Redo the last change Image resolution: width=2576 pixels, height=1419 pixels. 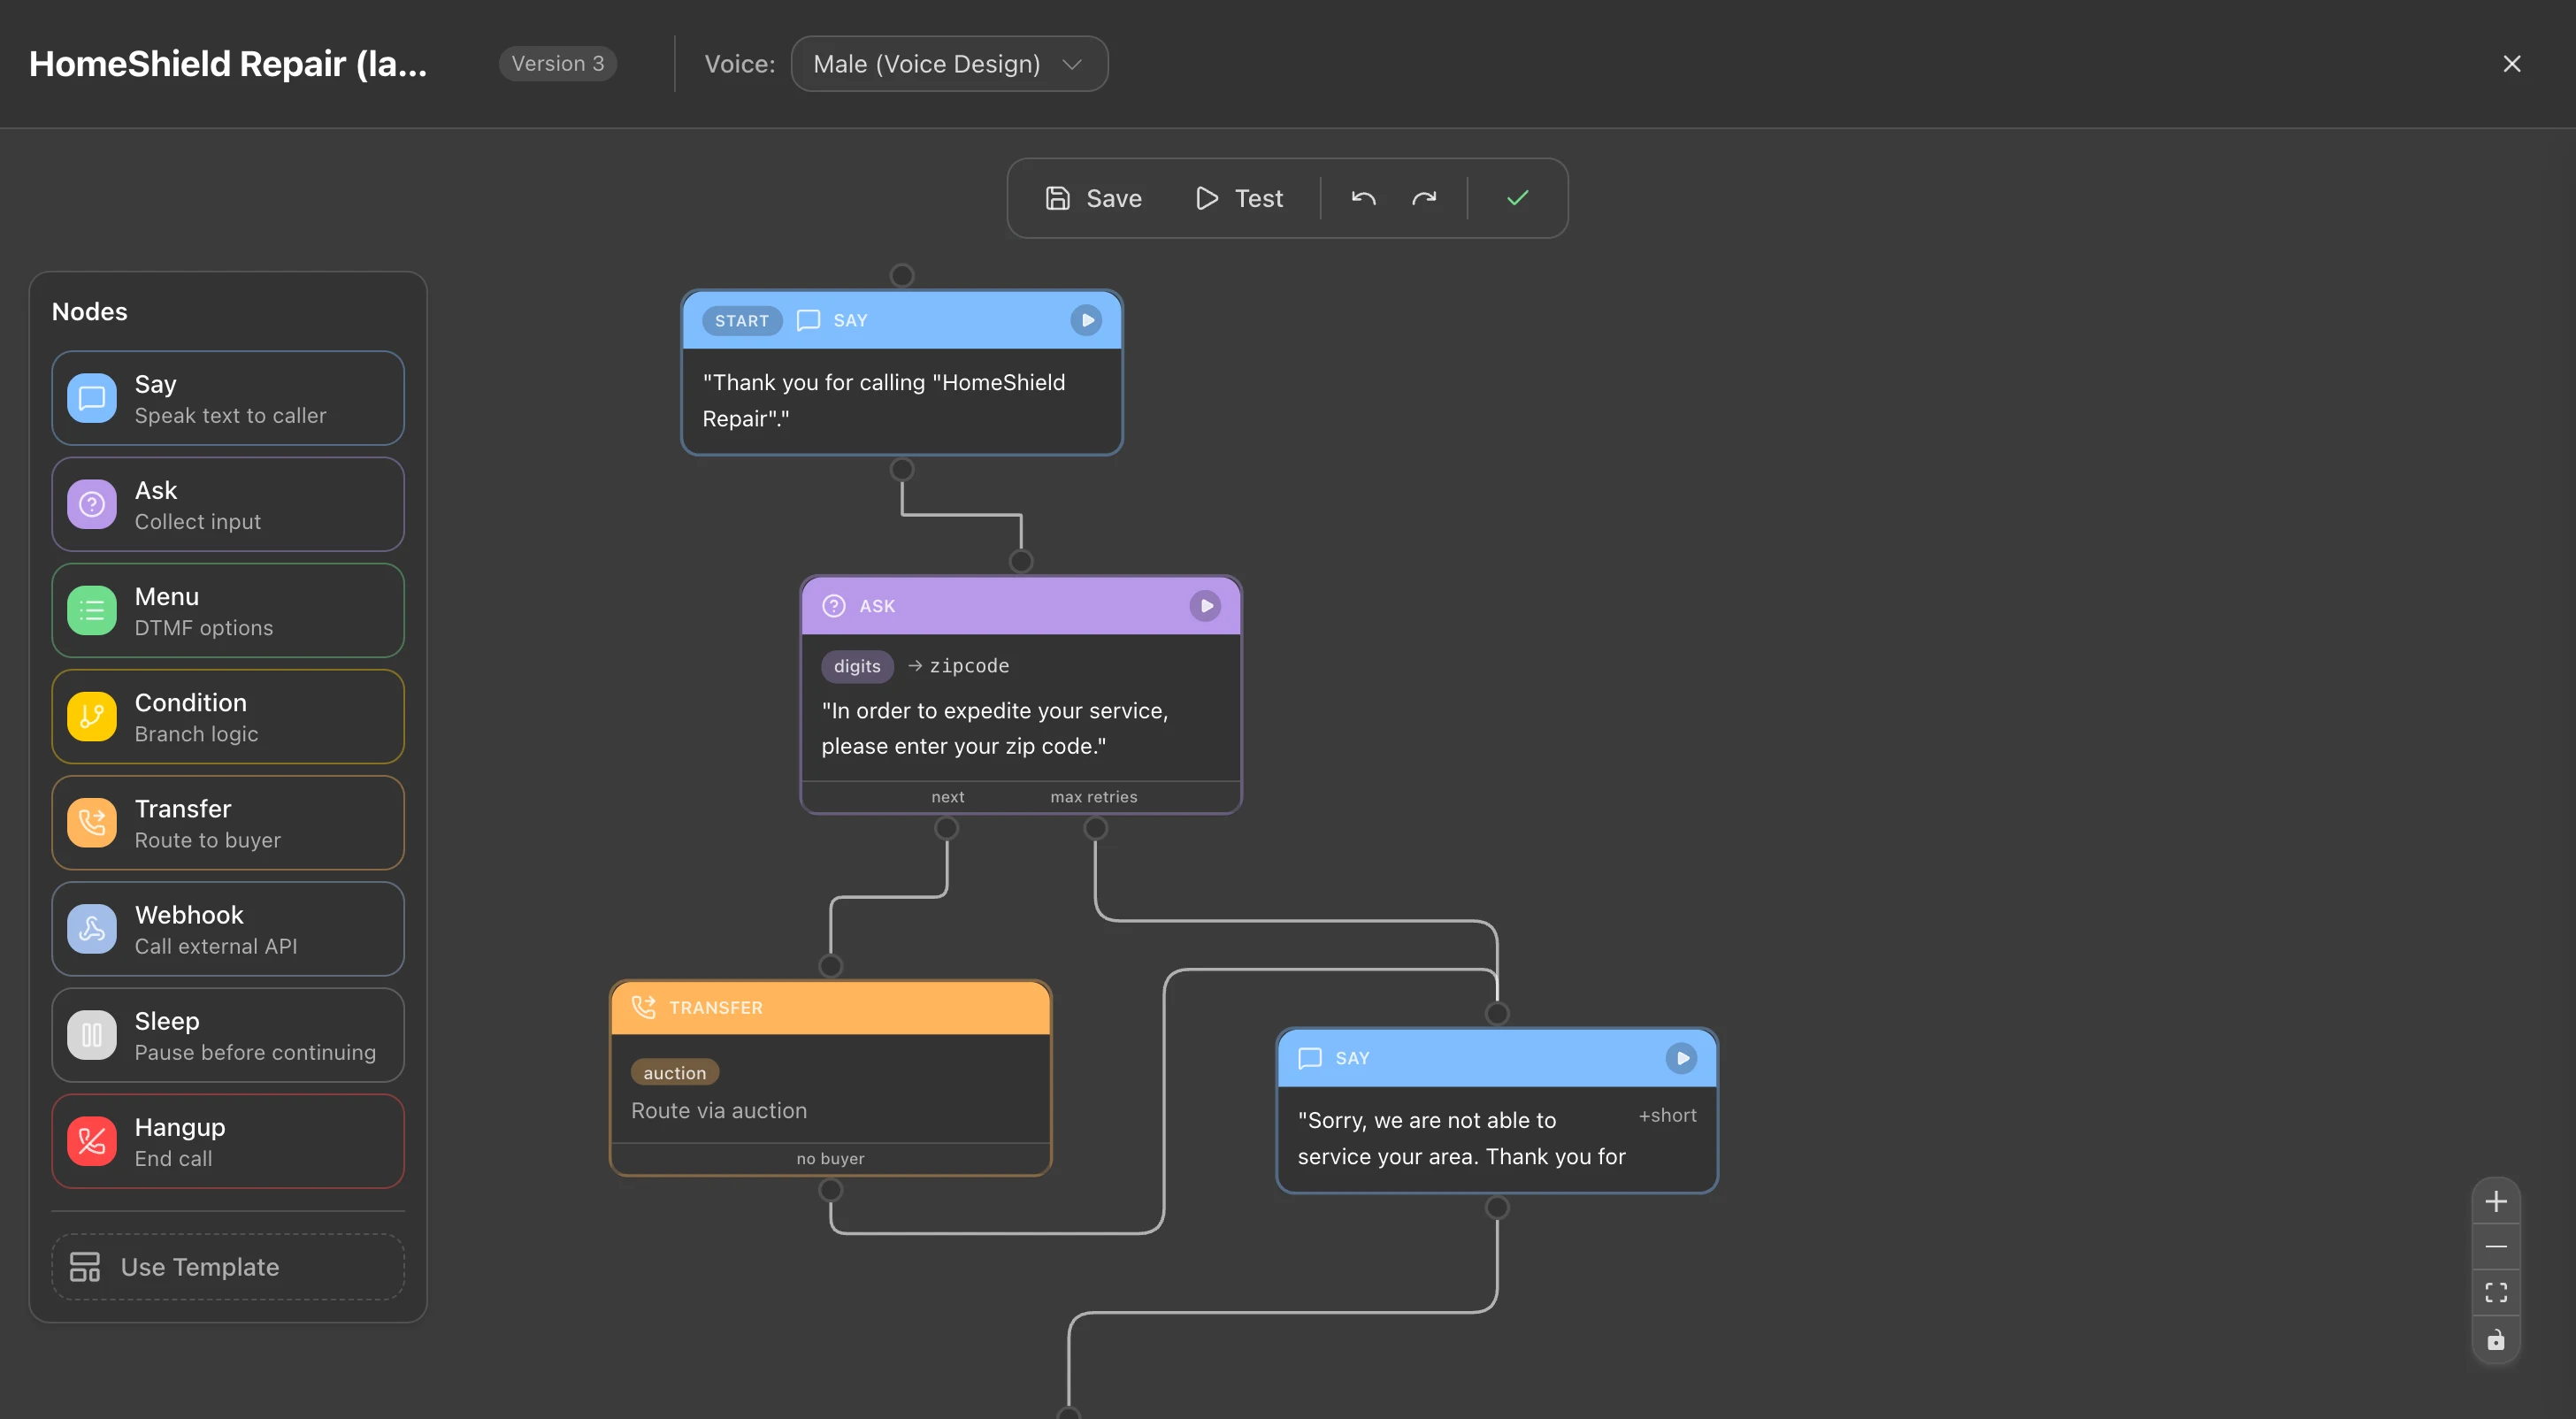coord(1424,198)
